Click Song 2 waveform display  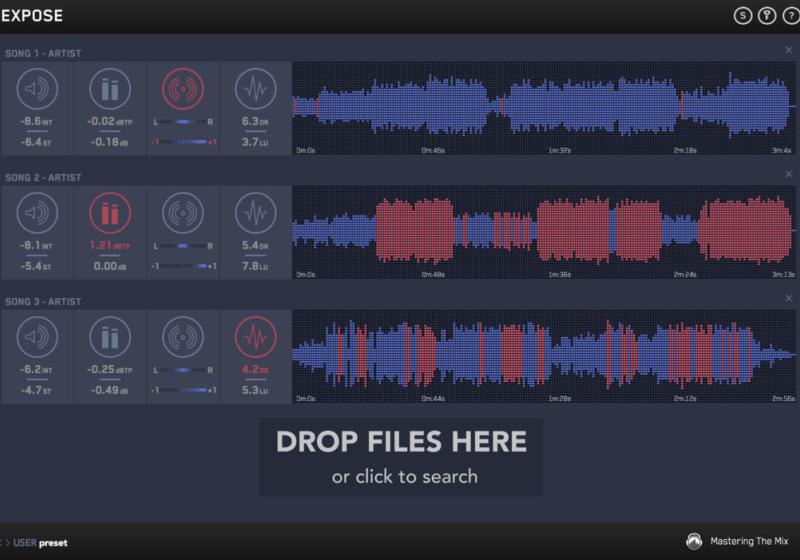coord(544,232)
